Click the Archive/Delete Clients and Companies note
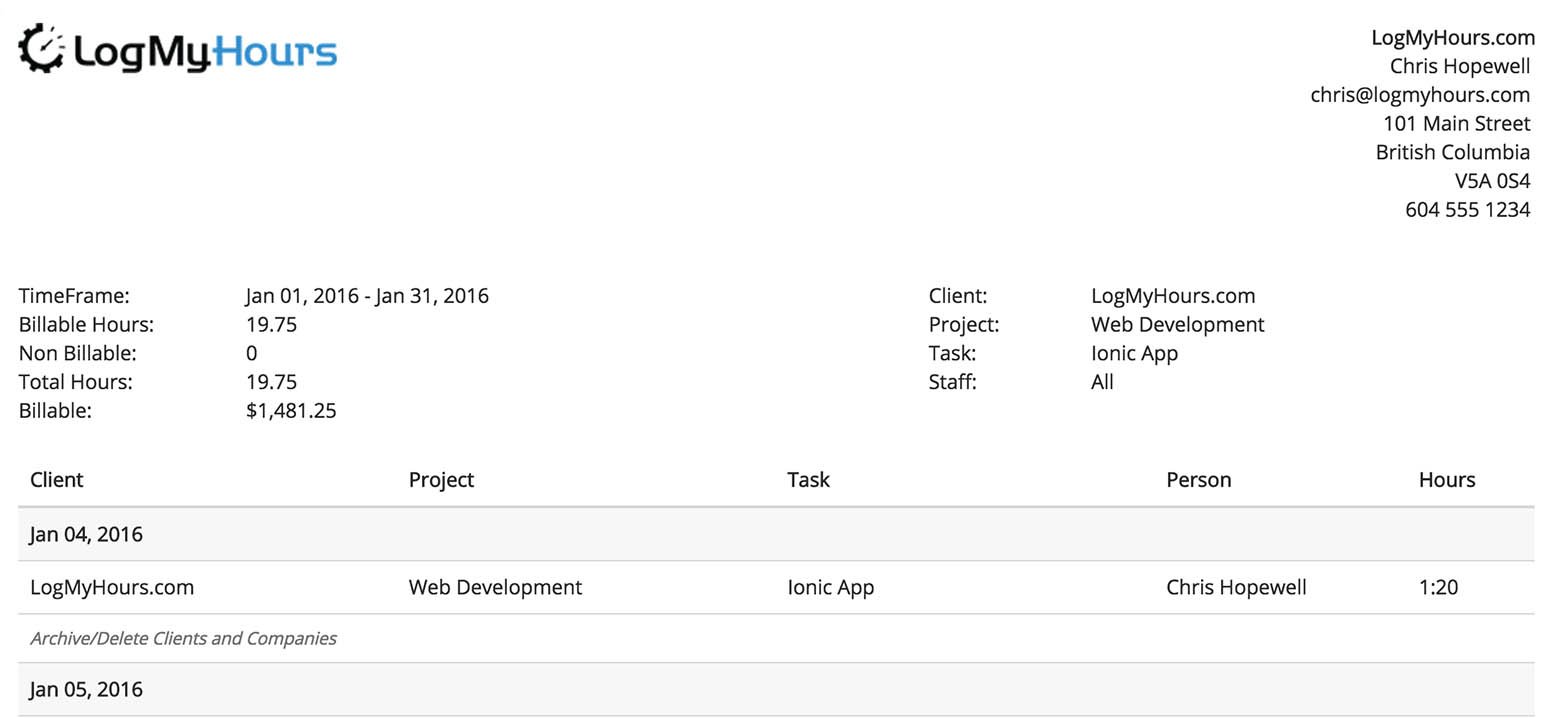This screenshot has height=718, width=1557. point(183,639)
